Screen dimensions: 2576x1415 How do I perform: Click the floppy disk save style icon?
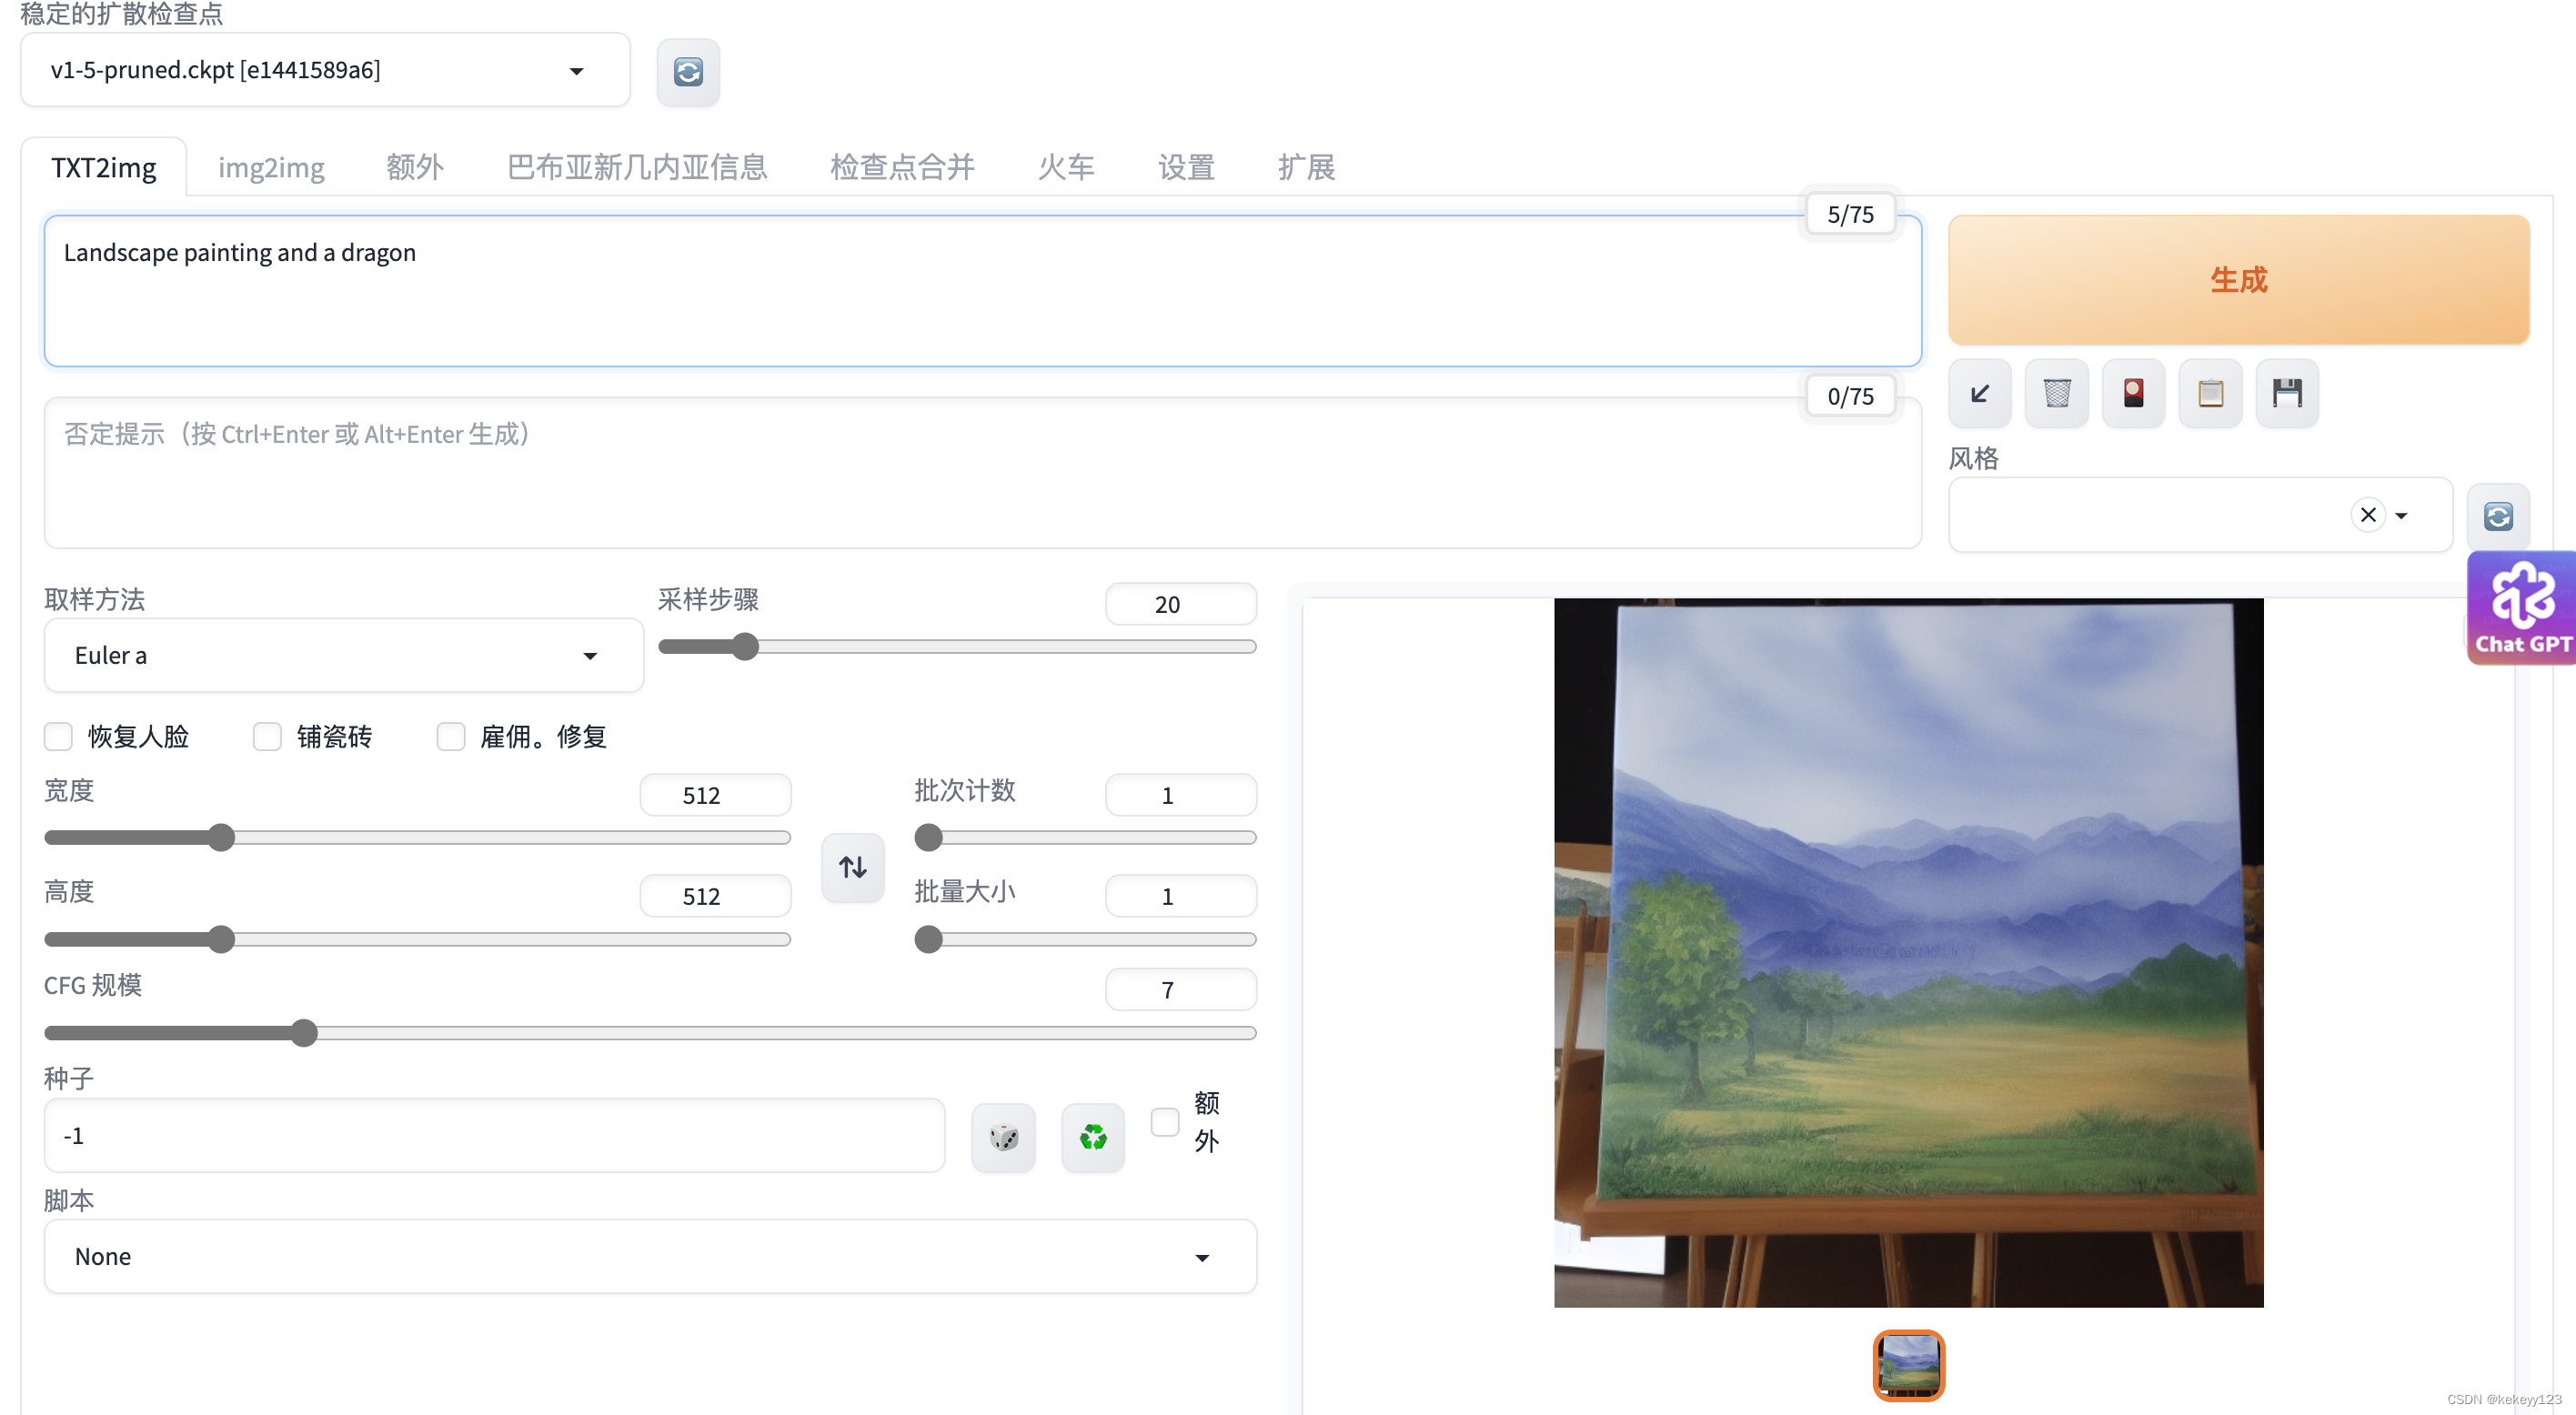(2287, 393)
